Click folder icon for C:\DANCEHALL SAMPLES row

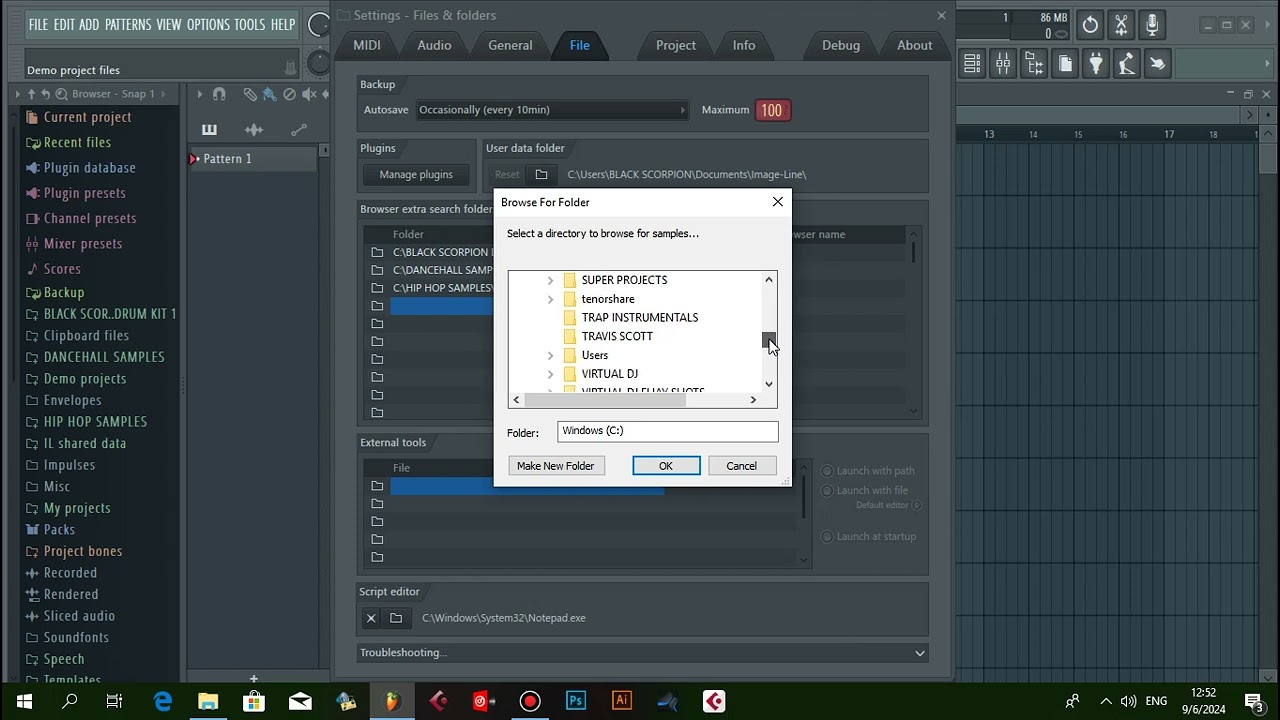click(x=377, y=270)
